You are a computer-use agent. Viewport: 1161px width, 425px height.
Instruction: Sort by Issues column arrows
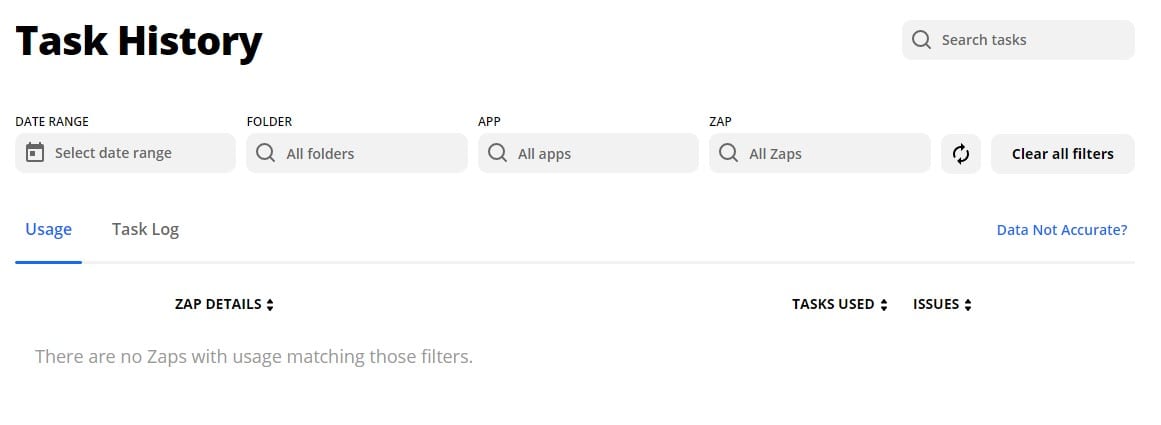[x=968, y=305]
